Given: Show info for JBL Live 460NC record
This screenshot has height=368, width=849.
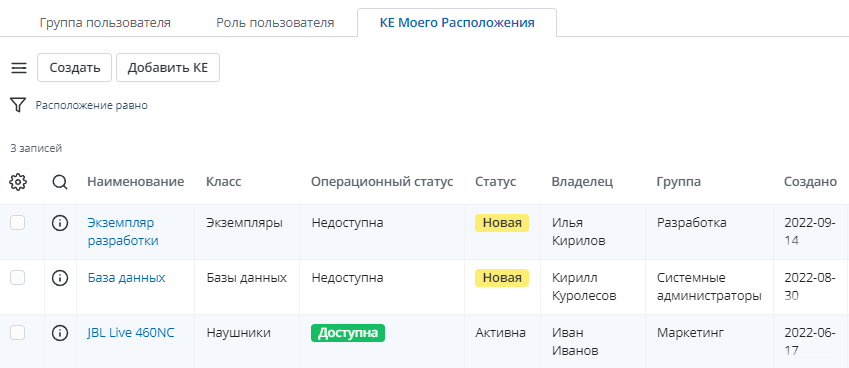Looking at the screenshot, I should 60,333.
